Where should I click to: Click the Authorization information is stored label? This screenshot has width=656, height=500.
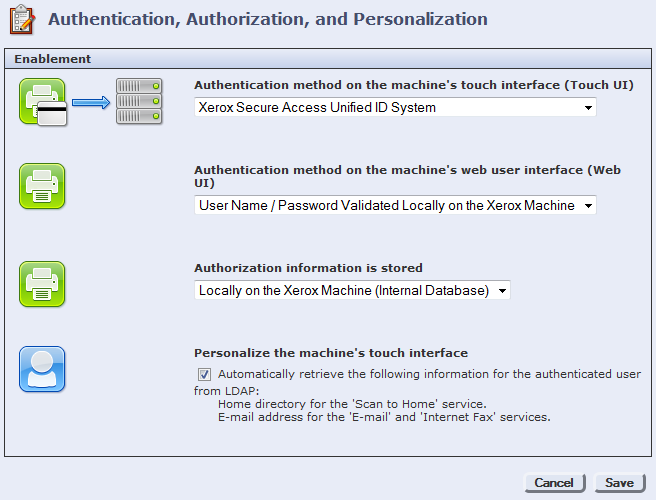pos(308,268)
